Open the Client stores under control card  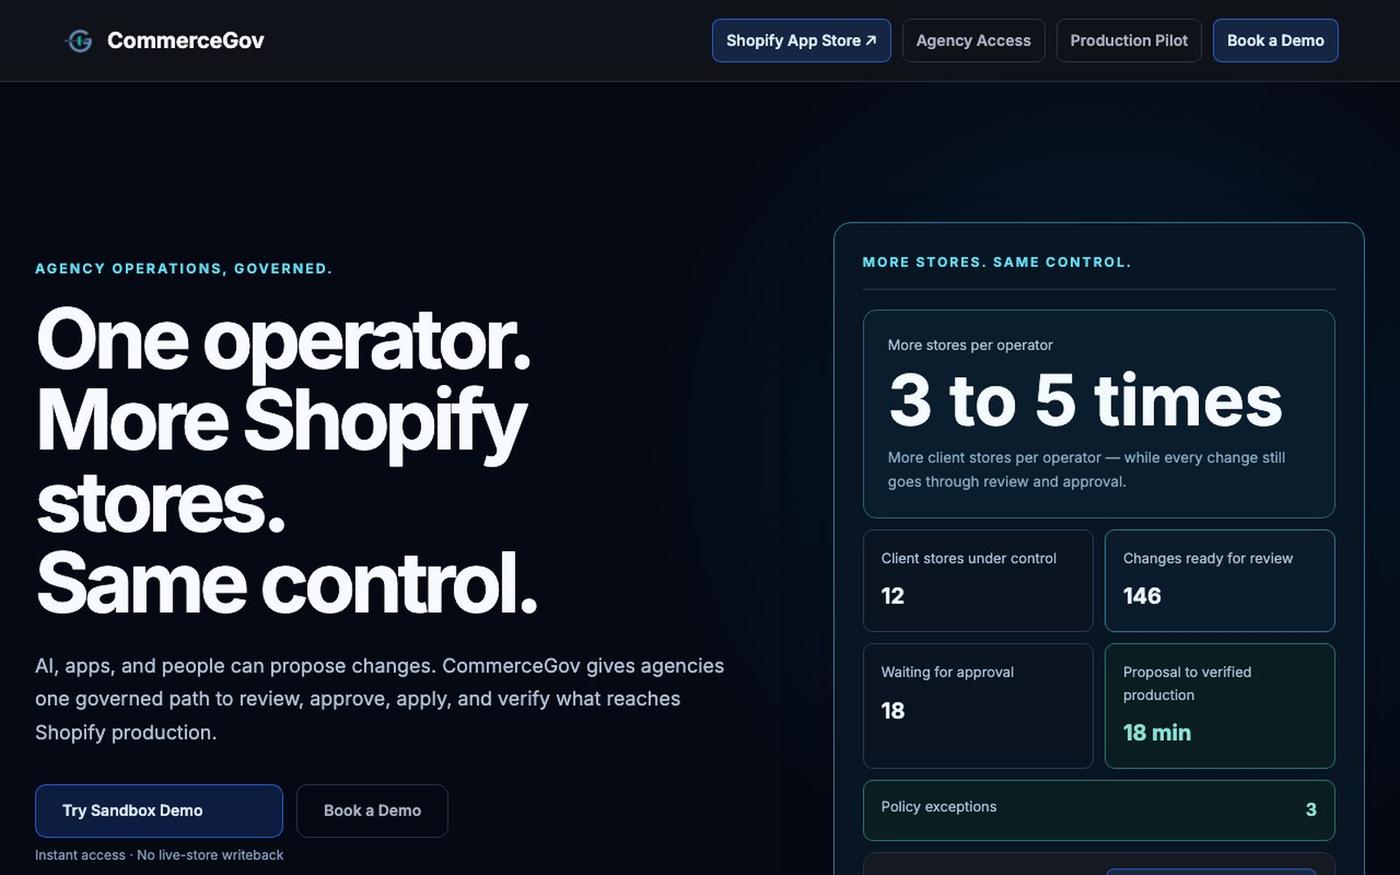(x=978, y=581)
